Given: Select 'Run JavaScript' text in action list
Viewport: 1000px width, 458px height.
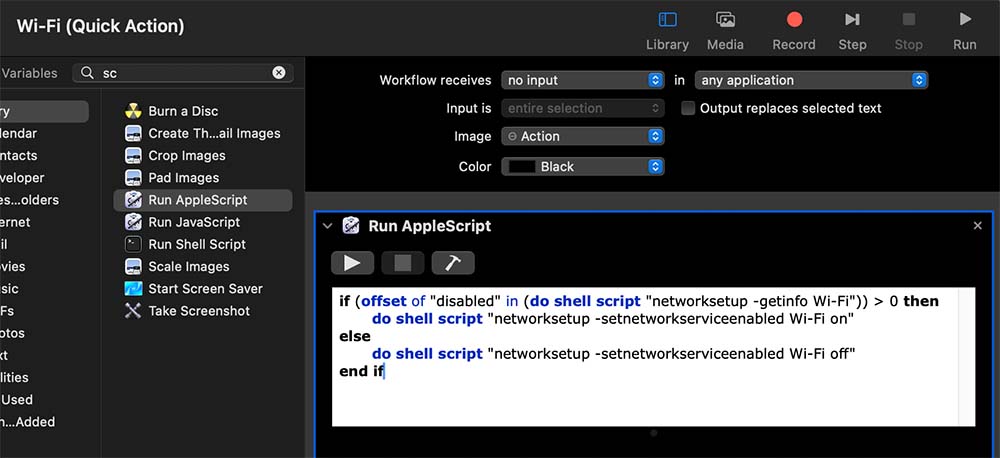Looking at the screenshot, I should [x=194, y=222].
